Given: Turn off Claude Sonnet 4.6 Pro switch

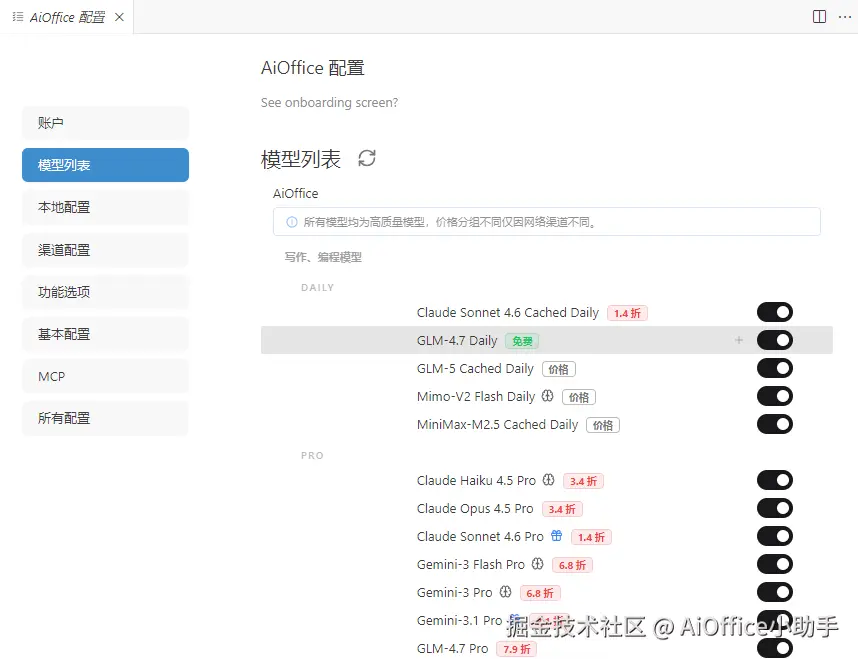Looking at the screenshot, I should click(775, 536).
